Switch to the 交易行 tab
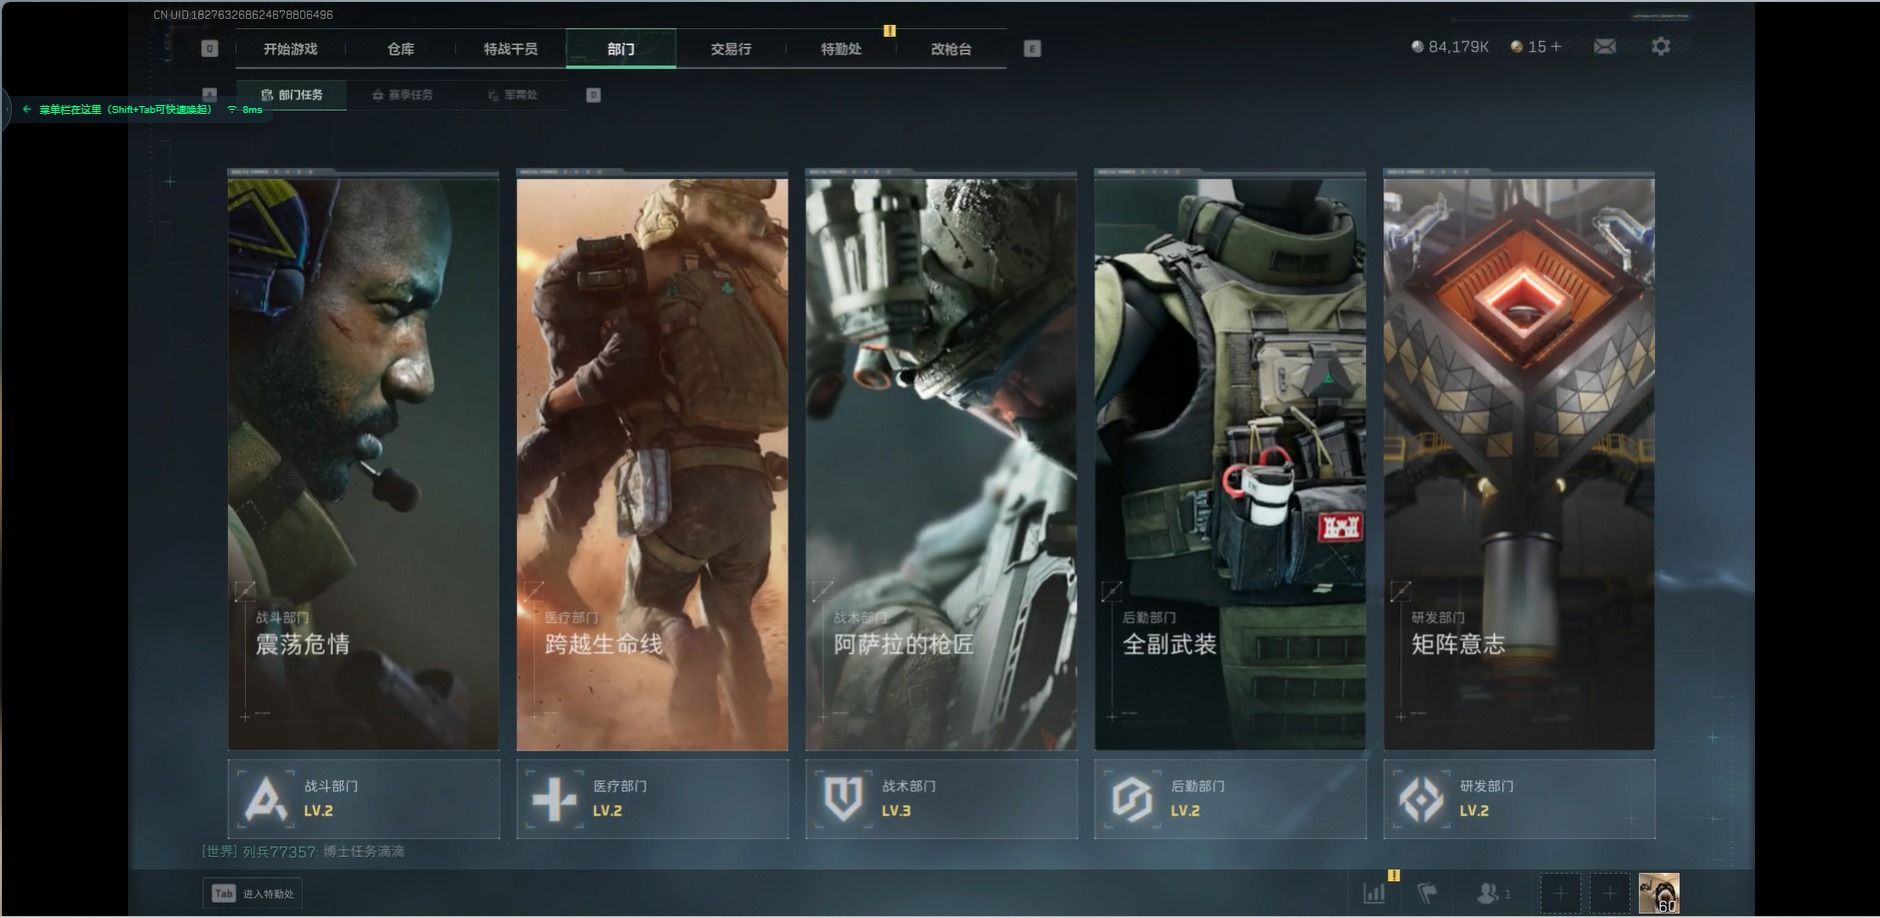Screen dimensions: 1880x918 (730, 49)
